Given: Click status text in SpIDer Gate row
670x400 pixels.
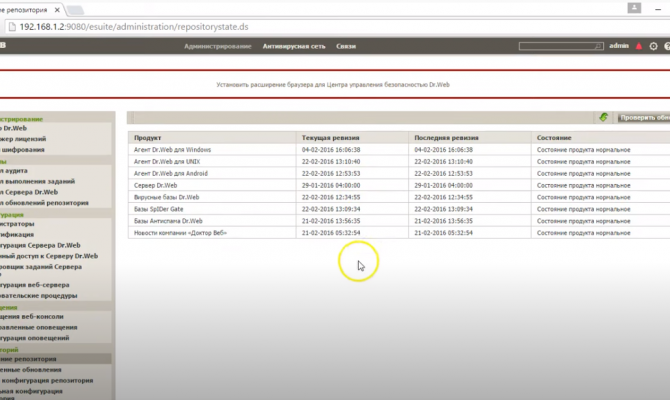Looking at the screenshot, I should point(583,209).
